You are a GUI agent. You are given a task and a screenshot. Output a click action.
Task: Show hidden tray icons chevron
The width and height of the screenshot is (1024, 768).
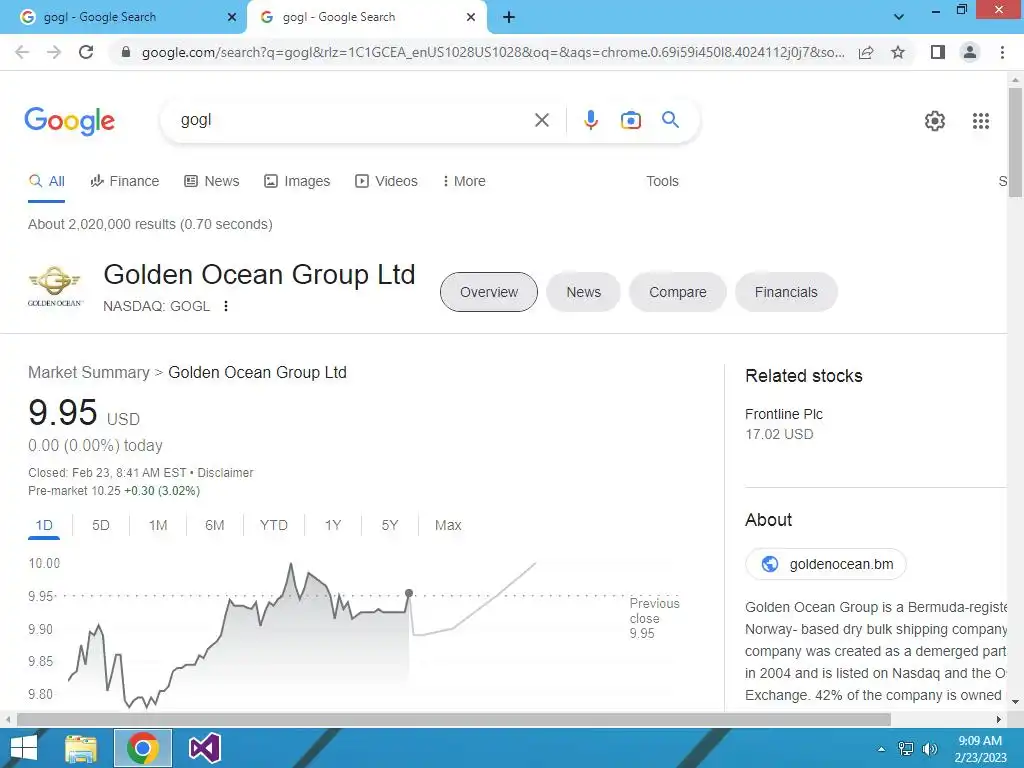tap(882, 749)
